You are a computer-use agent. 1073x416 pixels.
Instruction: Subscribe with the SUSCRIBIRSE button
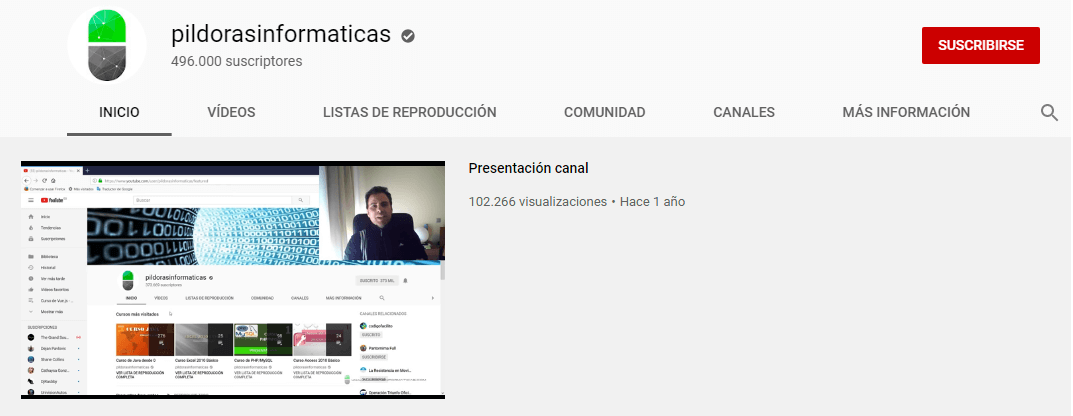(981, 45)
